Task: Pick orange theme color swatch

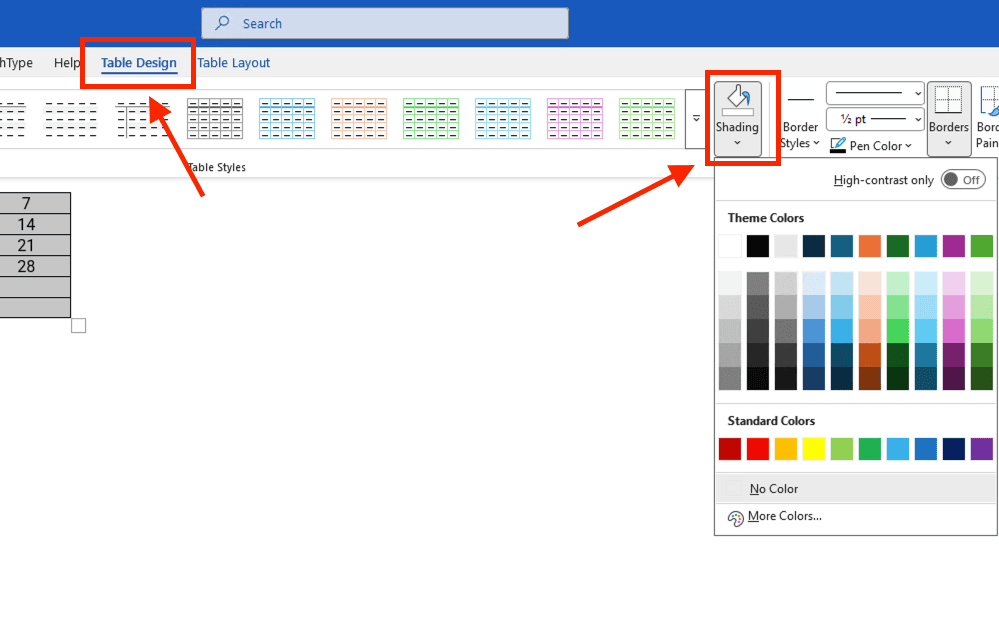Action: coord(870,246)
